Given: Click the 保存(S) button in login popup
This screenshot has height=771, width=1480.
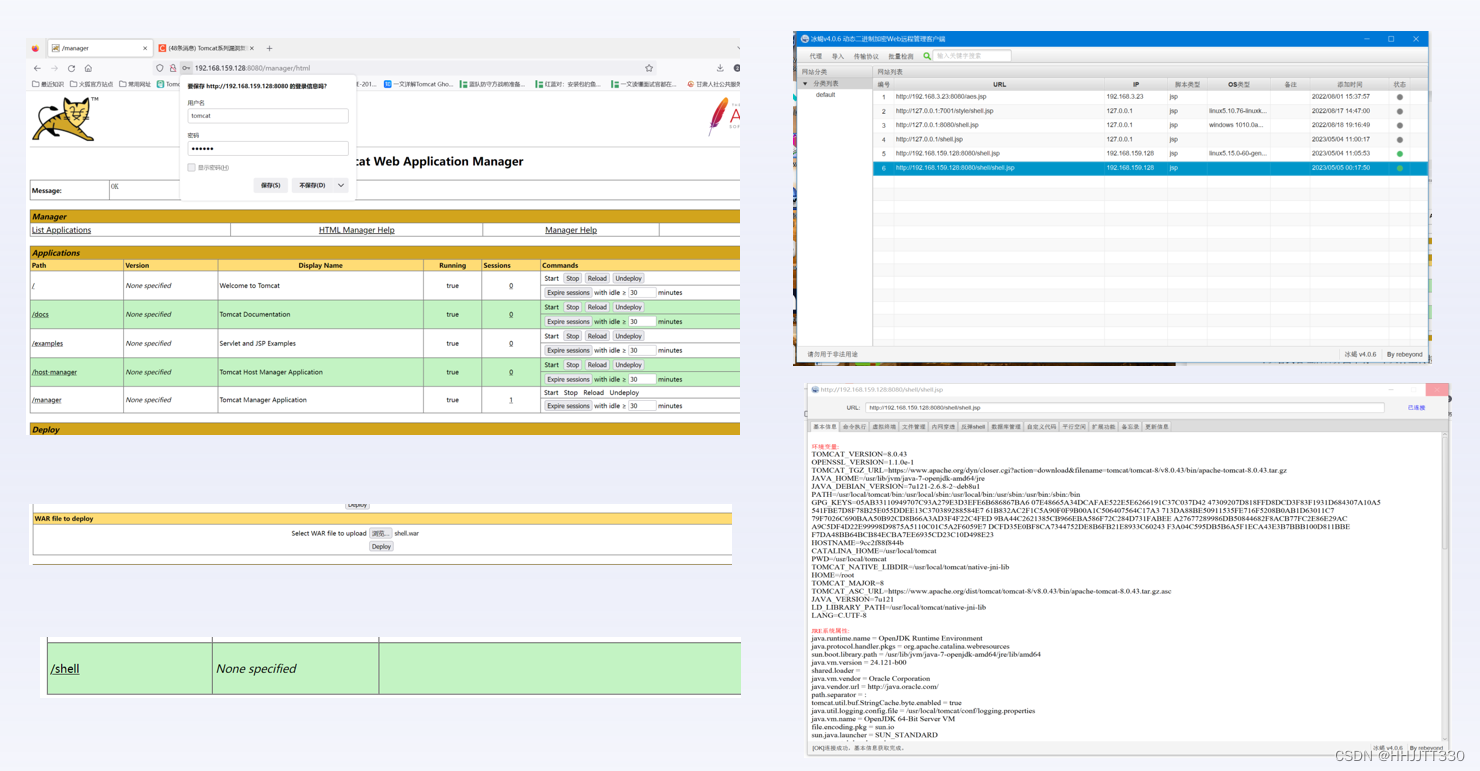Looking at the screenshot, I should click(x=270, y=185).
